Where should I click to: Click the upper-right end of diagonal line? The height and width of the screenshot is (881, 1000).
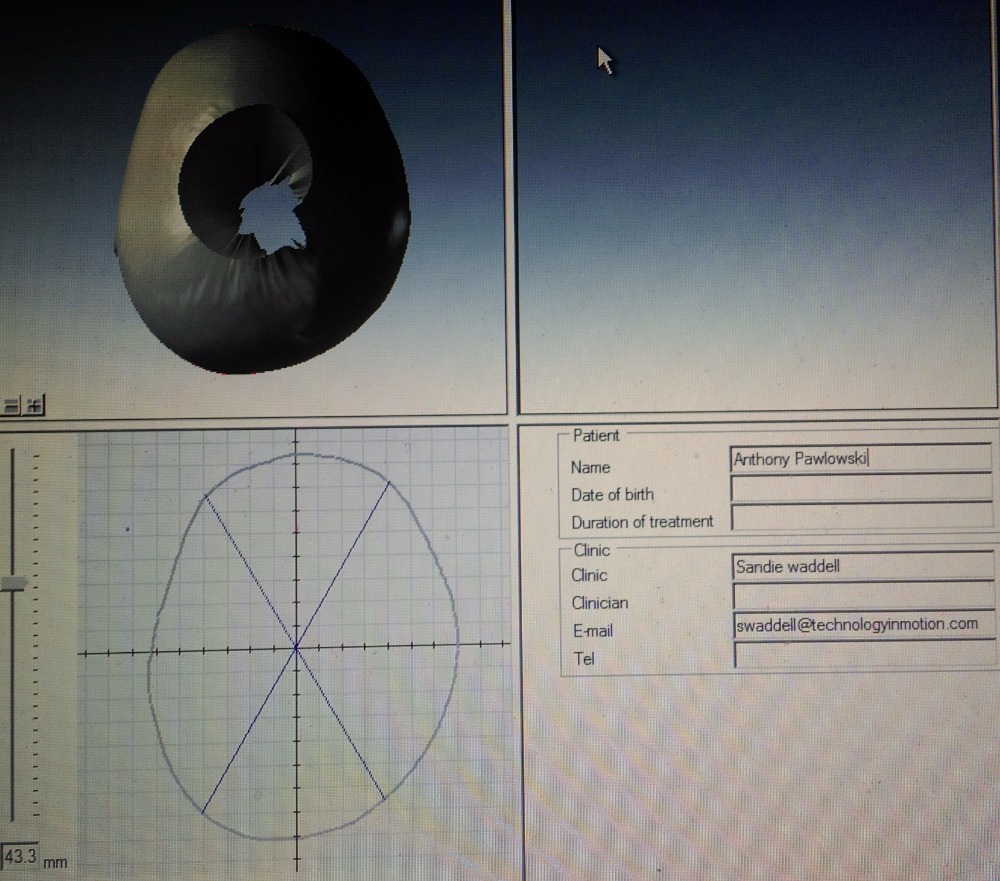tap(389, 484)
